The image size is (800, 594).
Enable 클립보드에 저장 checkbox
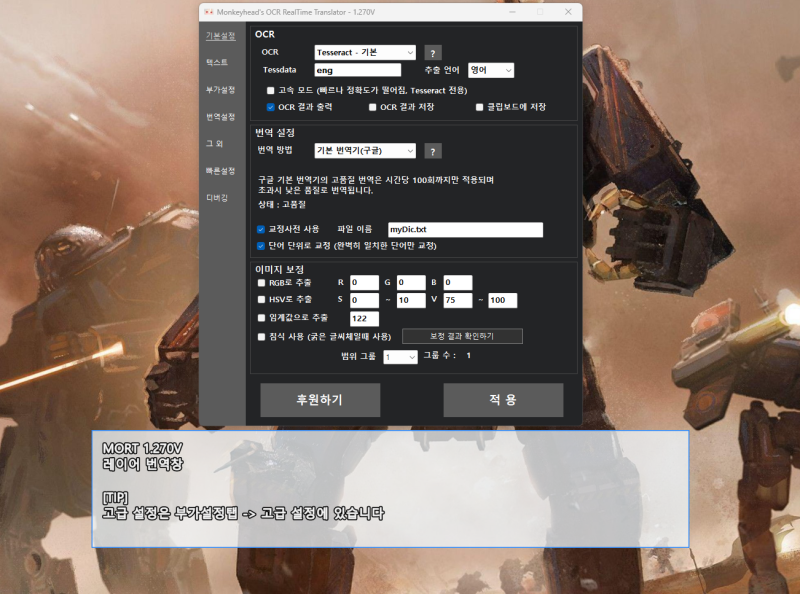pos(480,108)
